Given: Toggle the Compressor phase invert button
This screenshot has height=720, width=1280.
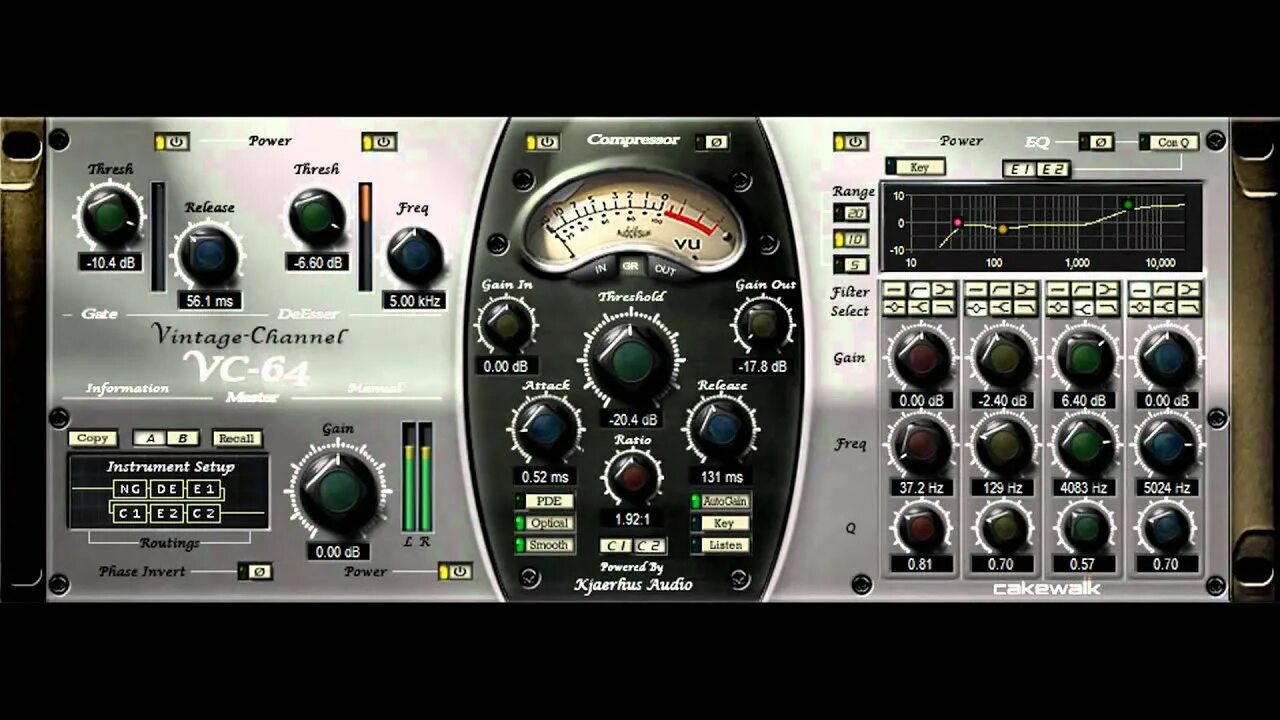Looking at the screenshot, I should (711, 142).
